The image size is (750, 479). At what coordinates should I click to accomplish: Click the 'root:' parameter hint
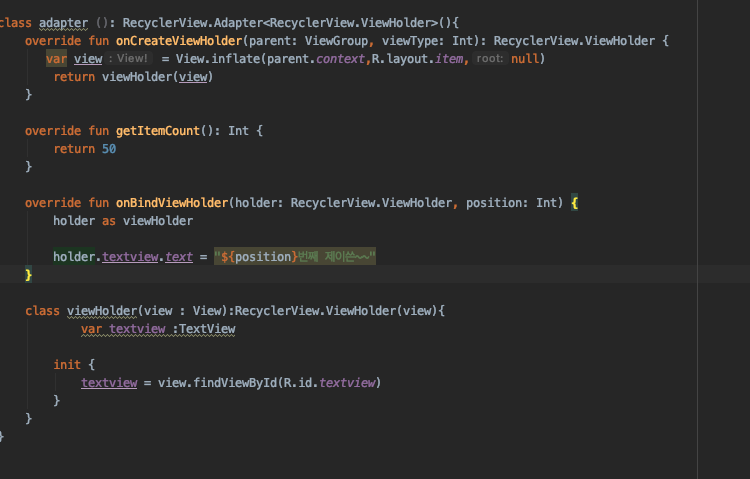click(490, 58)
